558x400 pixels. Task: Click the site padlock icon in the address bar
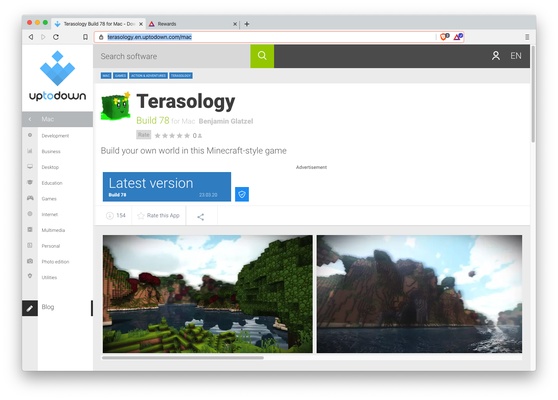pos(101,37)
